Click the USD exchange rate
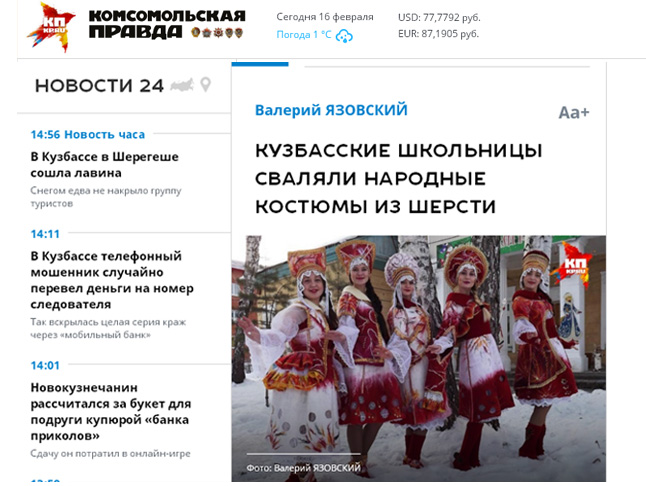Image resolution: width=646 pixels, height=486 pixels. [439, 18]
